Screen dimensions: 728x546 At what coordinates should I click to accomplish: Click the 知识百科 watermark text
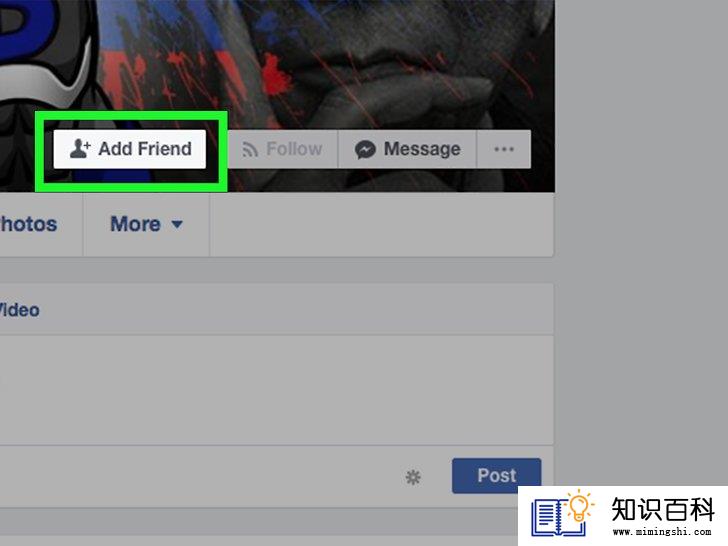[x=663, y=509]
